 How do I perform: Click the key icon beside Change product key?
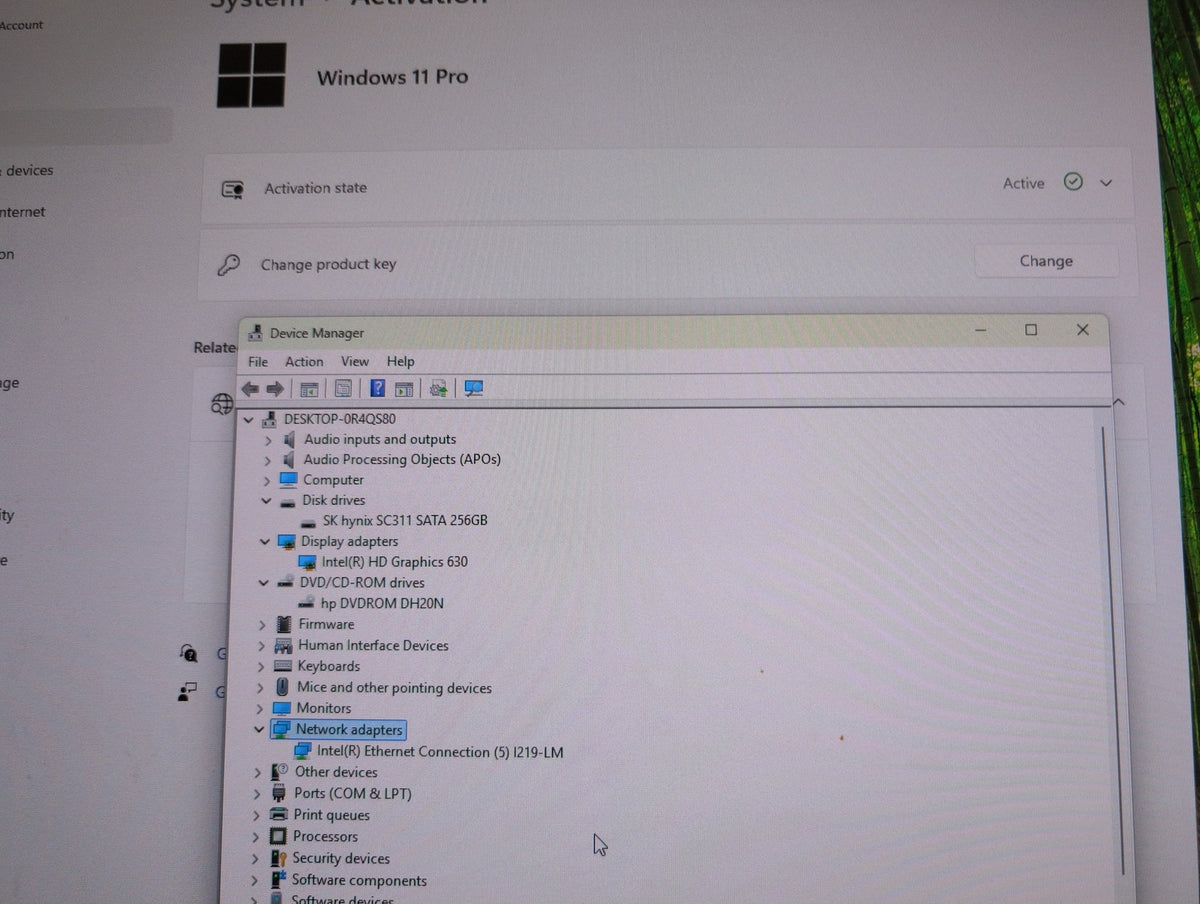click(229, 265)
